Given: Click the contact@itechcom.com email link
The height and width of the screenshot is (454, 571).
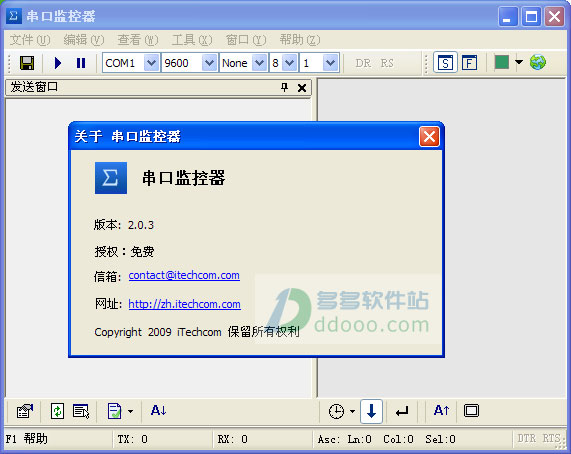Looking at the screenshot, I should [184, 275].
